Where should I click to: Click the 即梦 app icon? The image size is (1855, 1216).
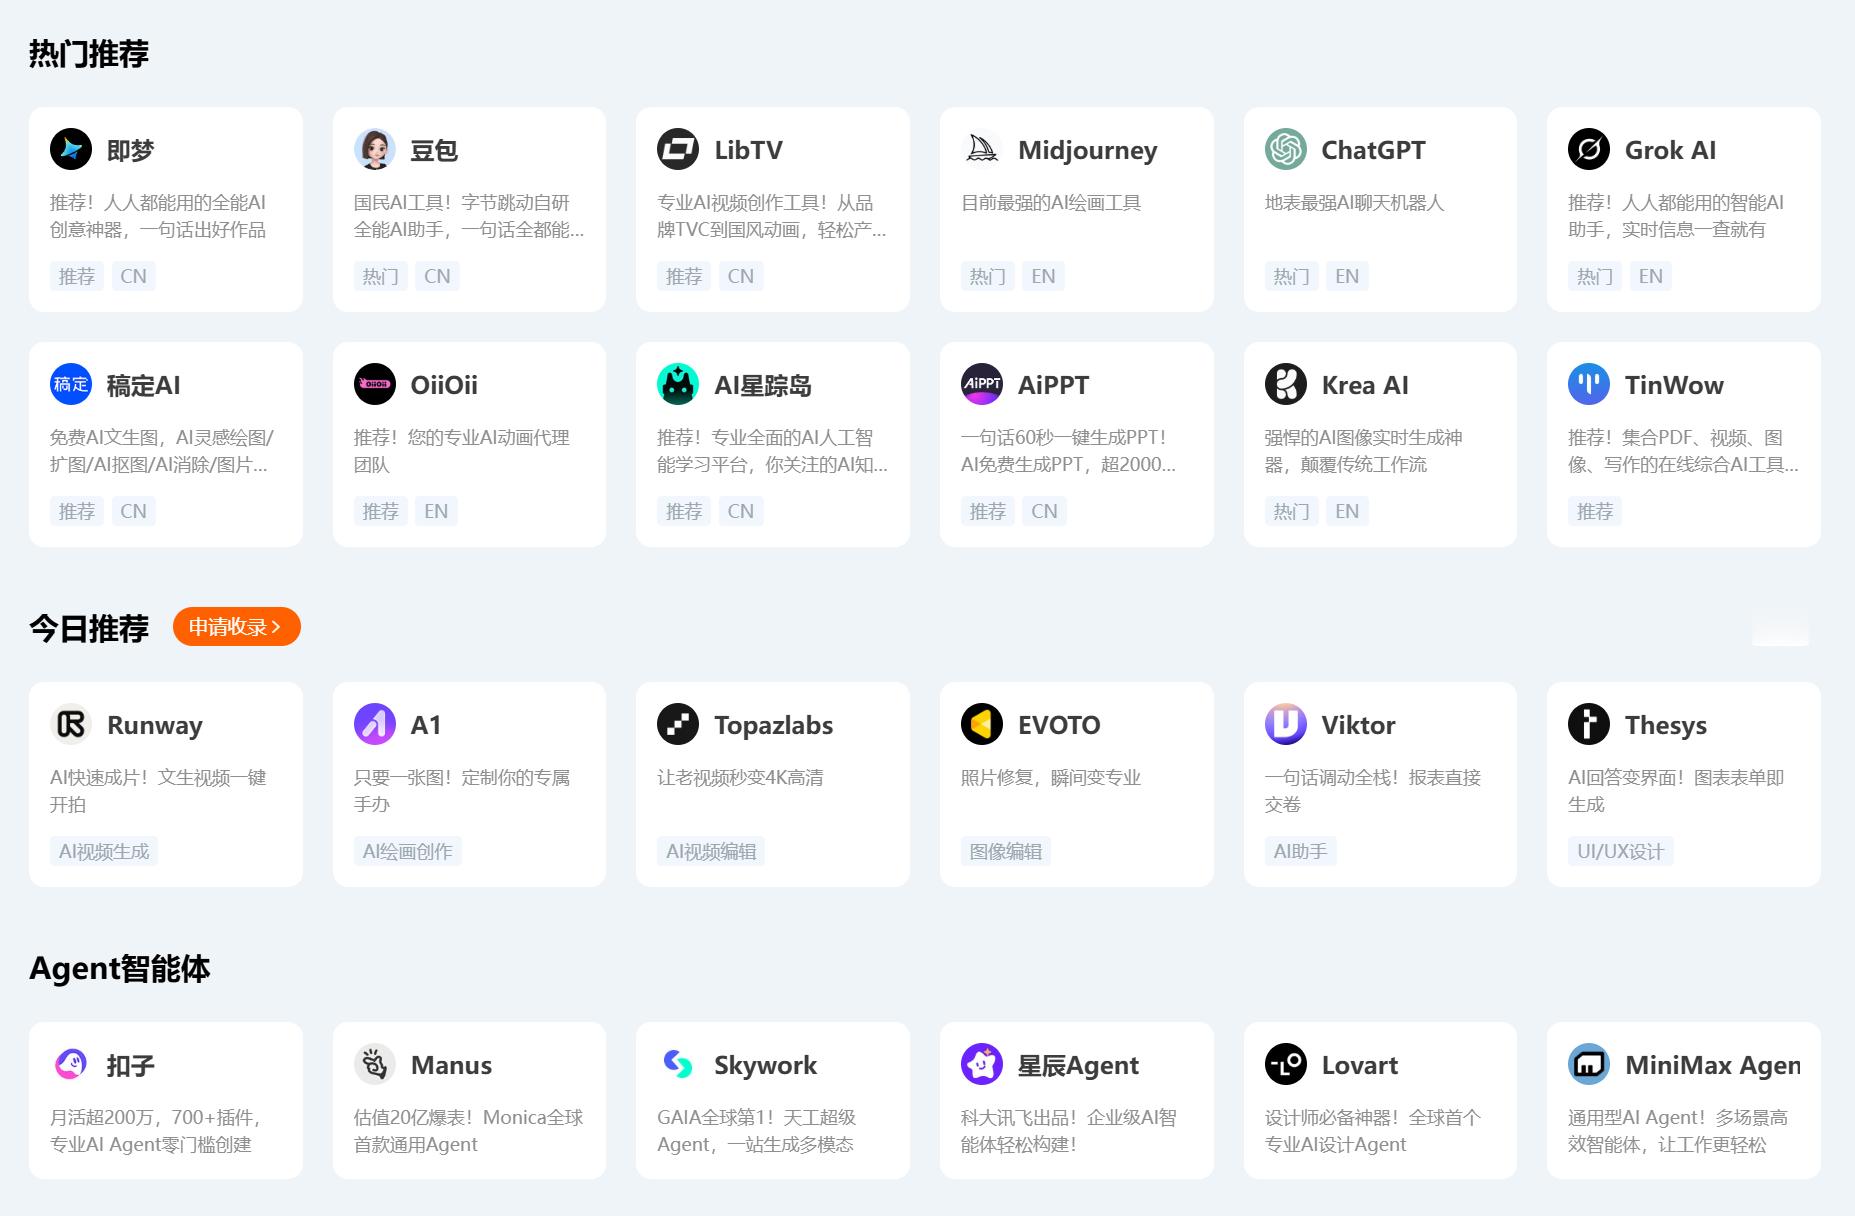[x=71, y=149]
